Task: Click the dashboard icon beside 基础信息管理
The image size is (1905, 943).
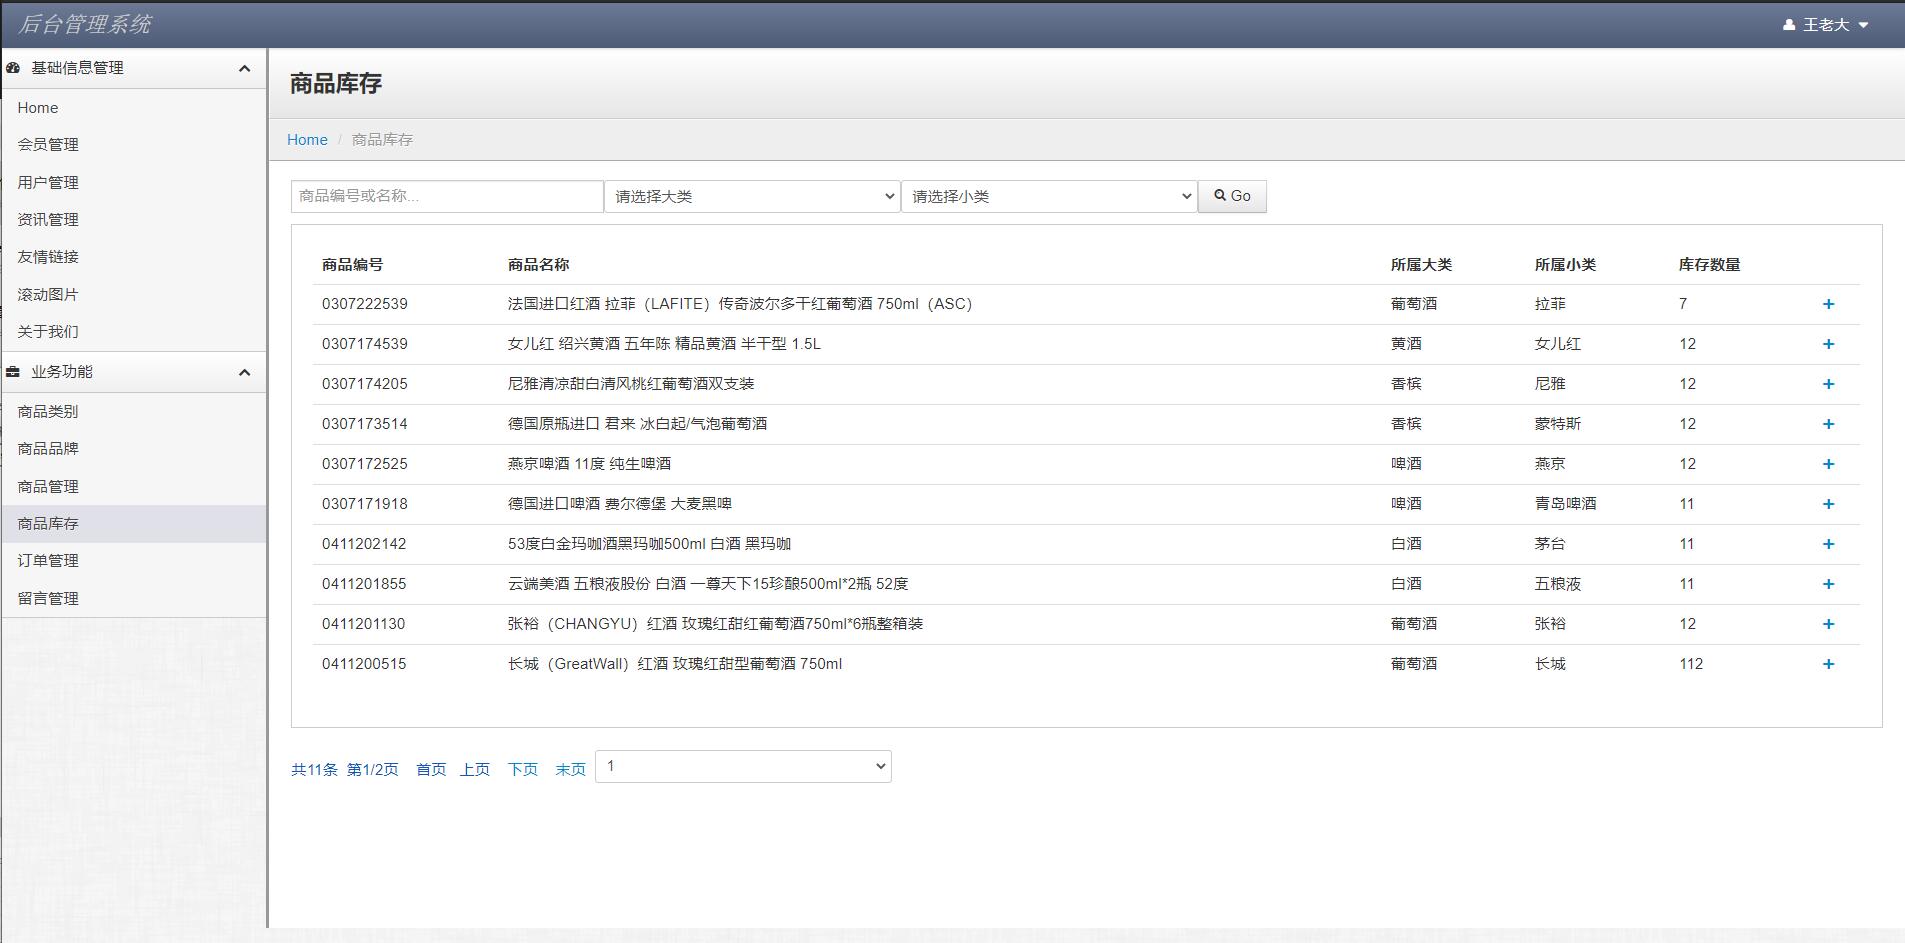Action: tap(12, 68)
